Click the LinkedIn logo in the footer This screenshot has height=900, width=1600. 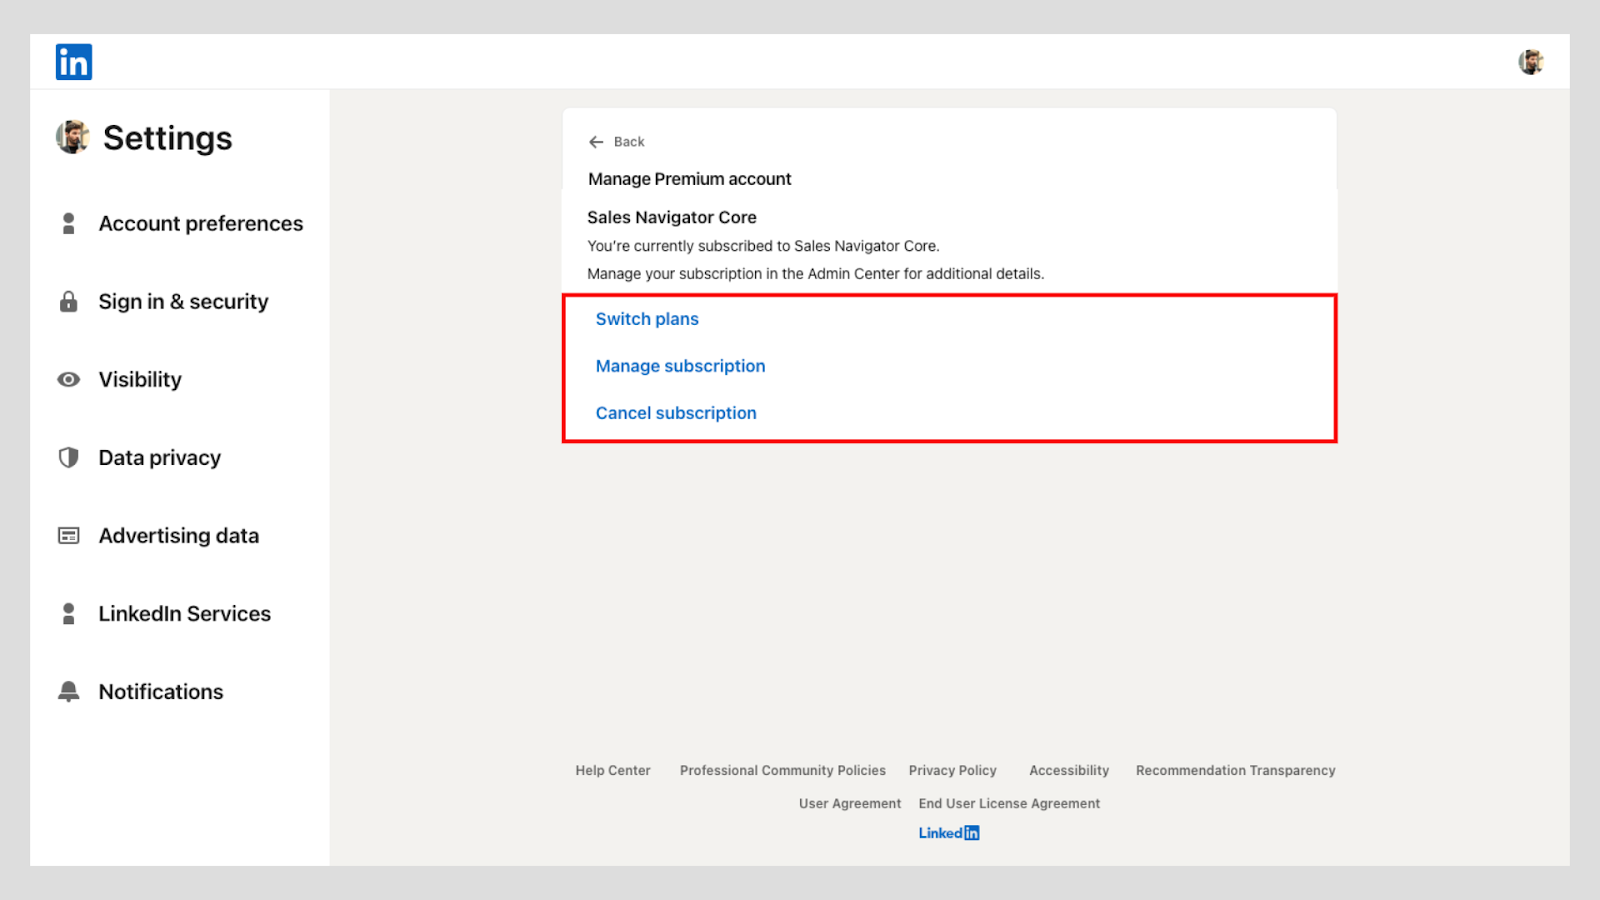[949, 833]
